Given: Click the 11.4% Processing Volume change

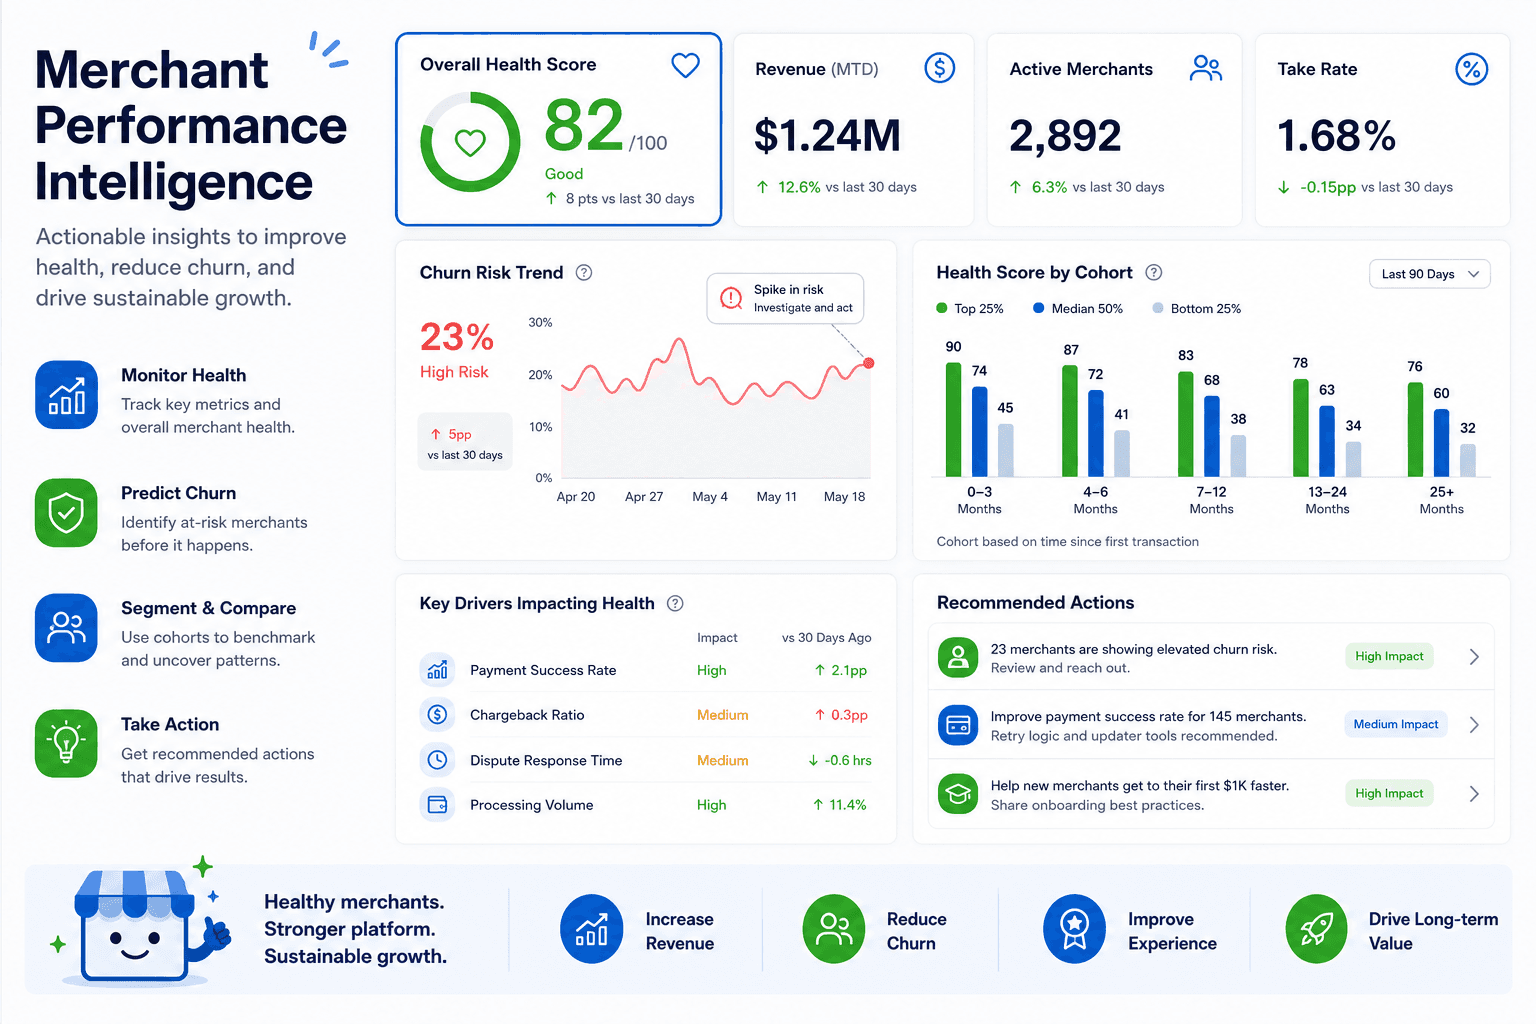Looking at the screenshot, I should coord(840,804).
